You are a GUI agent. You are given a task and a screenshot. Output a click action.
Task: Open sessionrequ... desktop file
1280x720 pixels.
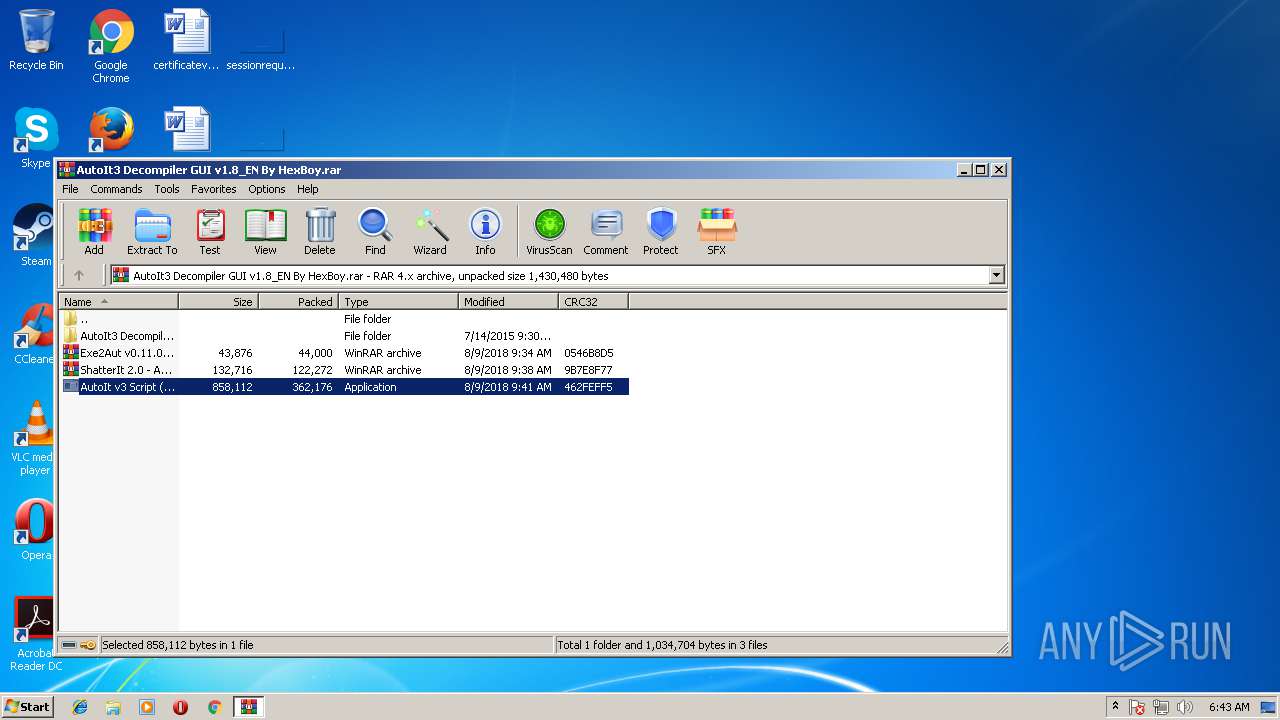(x=261, y=48)
